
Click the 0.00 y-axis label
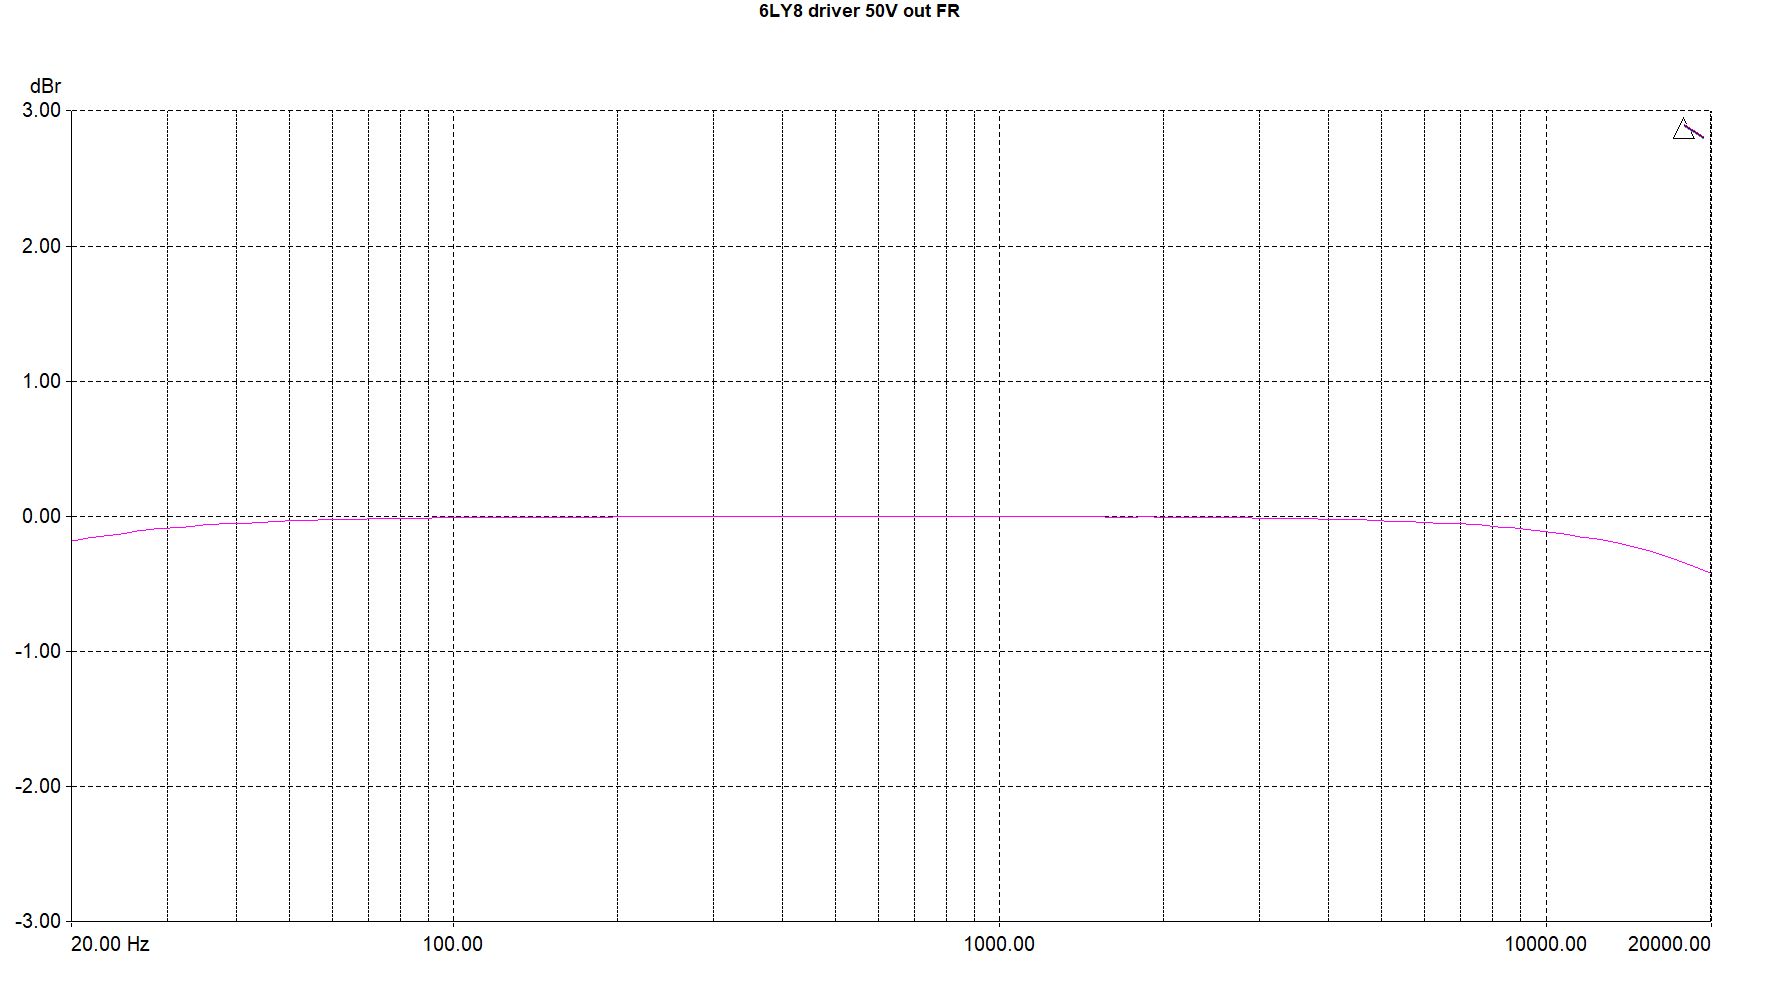point(41,516)
